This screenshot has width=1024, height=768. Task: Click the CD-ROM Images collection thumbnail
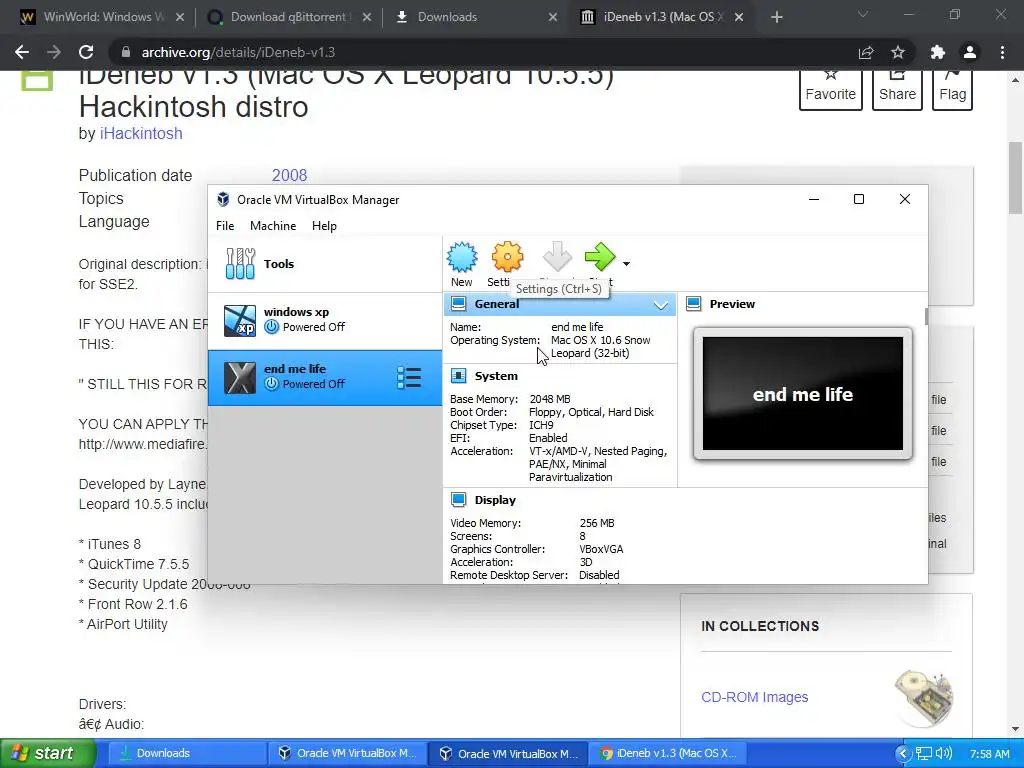pos(923,697)
